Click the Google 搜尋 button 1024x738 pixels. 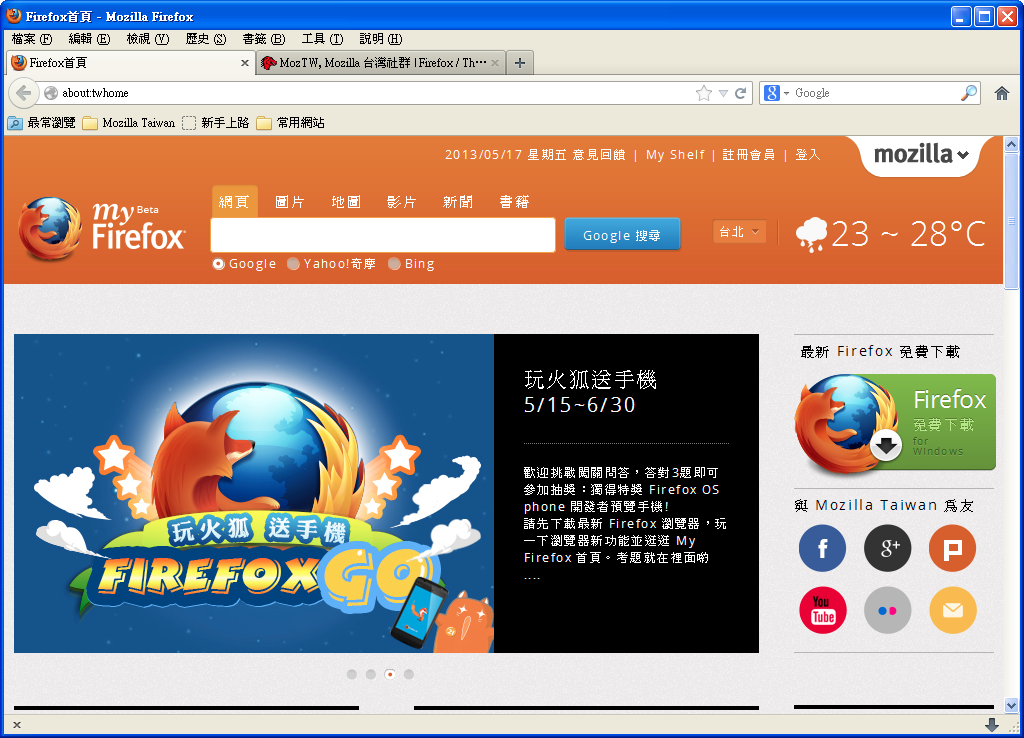pyautogui.click(x=622, y=235)
